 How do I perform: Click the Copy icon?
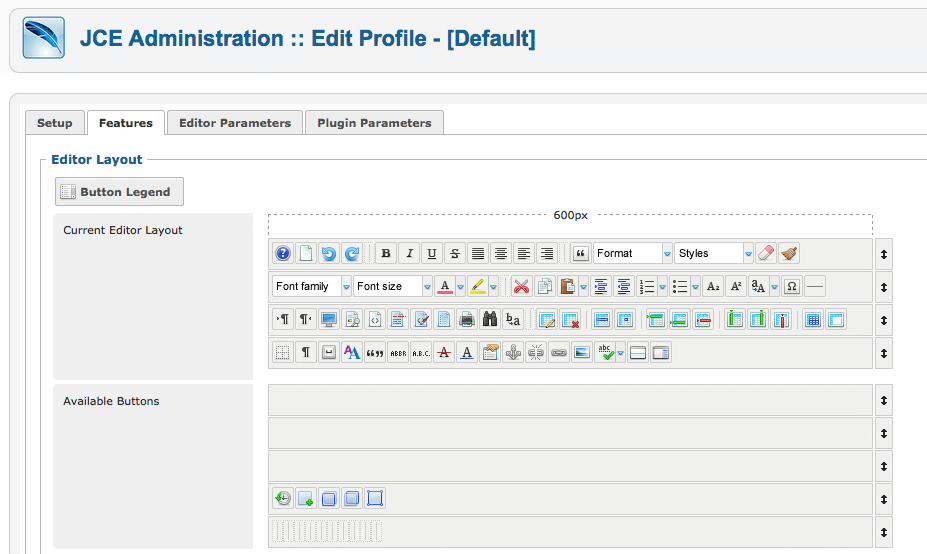coord(544,287)
